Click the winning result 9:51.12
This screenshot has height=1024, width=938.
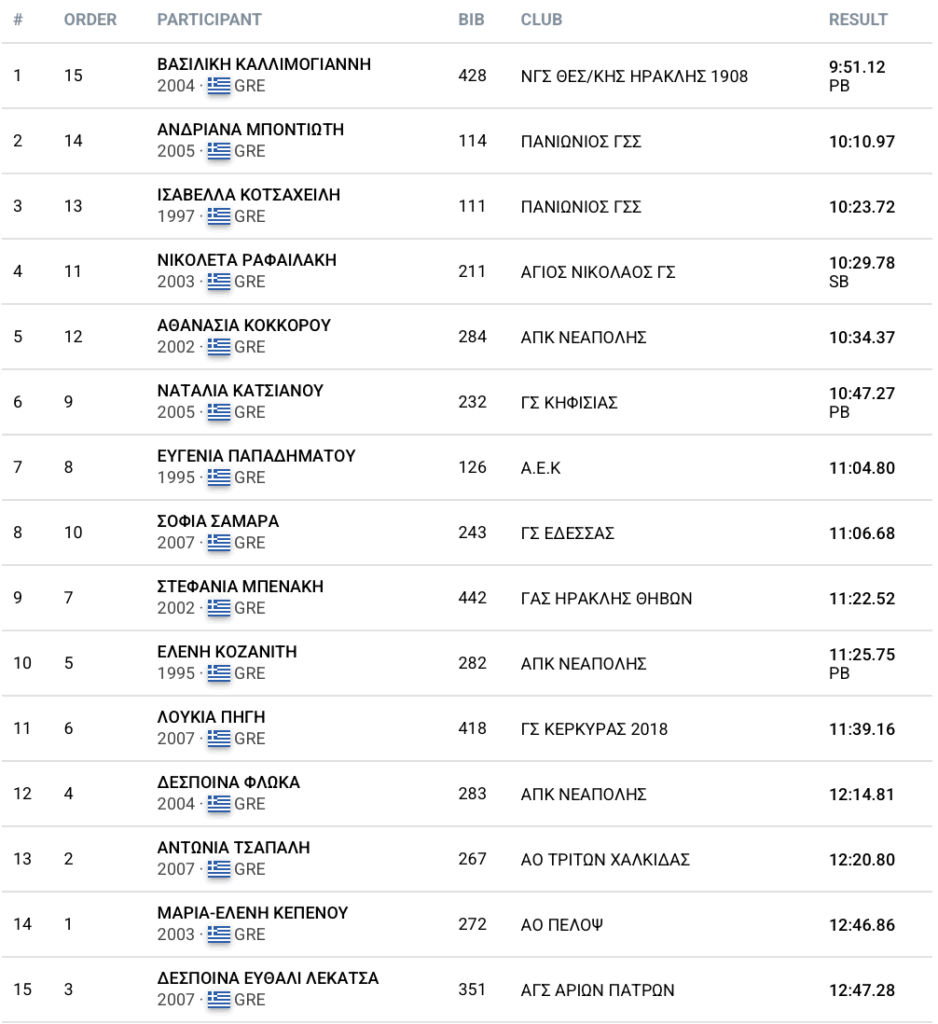[x=857, y=67]
